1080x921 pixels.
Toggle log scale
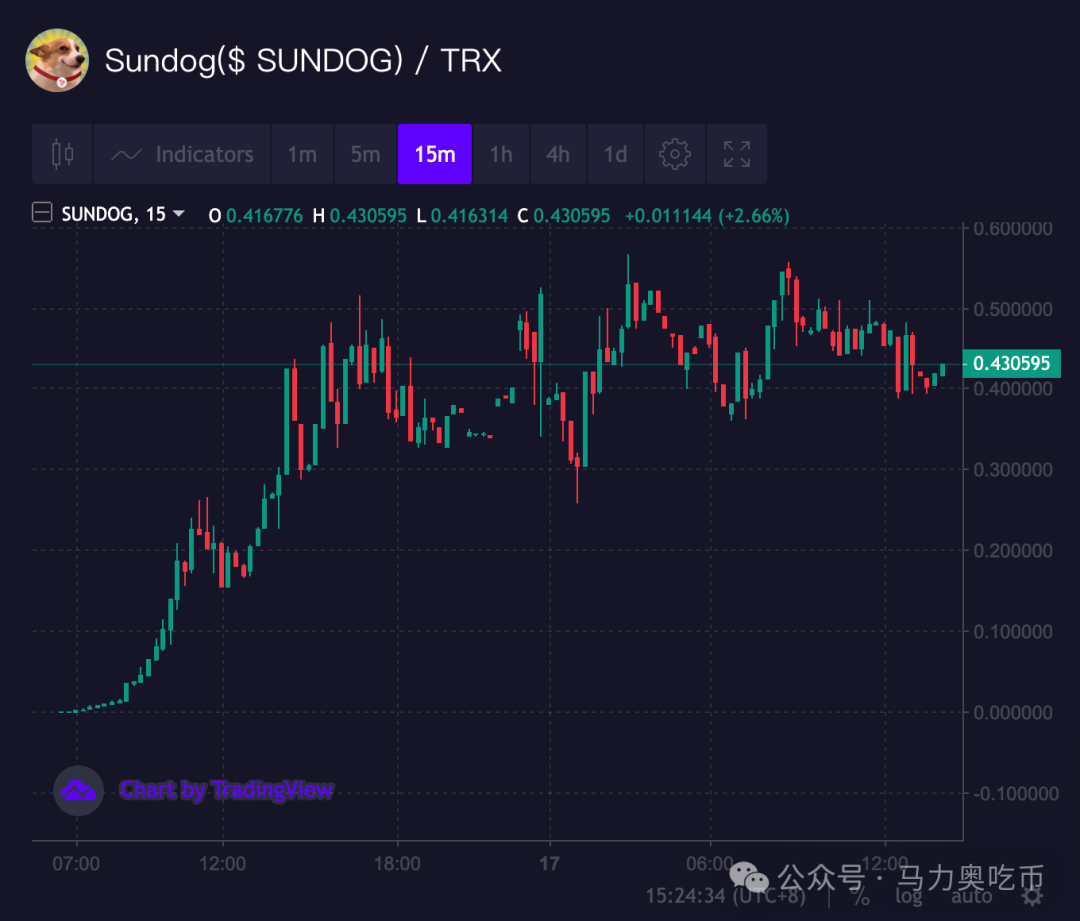(908, 896)
